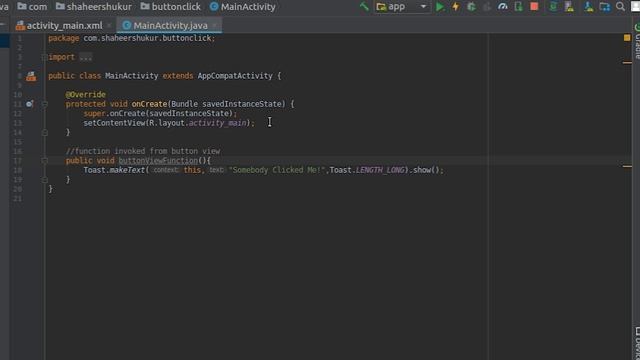The image size is (640, 360).
Task: Click the function invoked from button view comment
Action: point(143,151)
